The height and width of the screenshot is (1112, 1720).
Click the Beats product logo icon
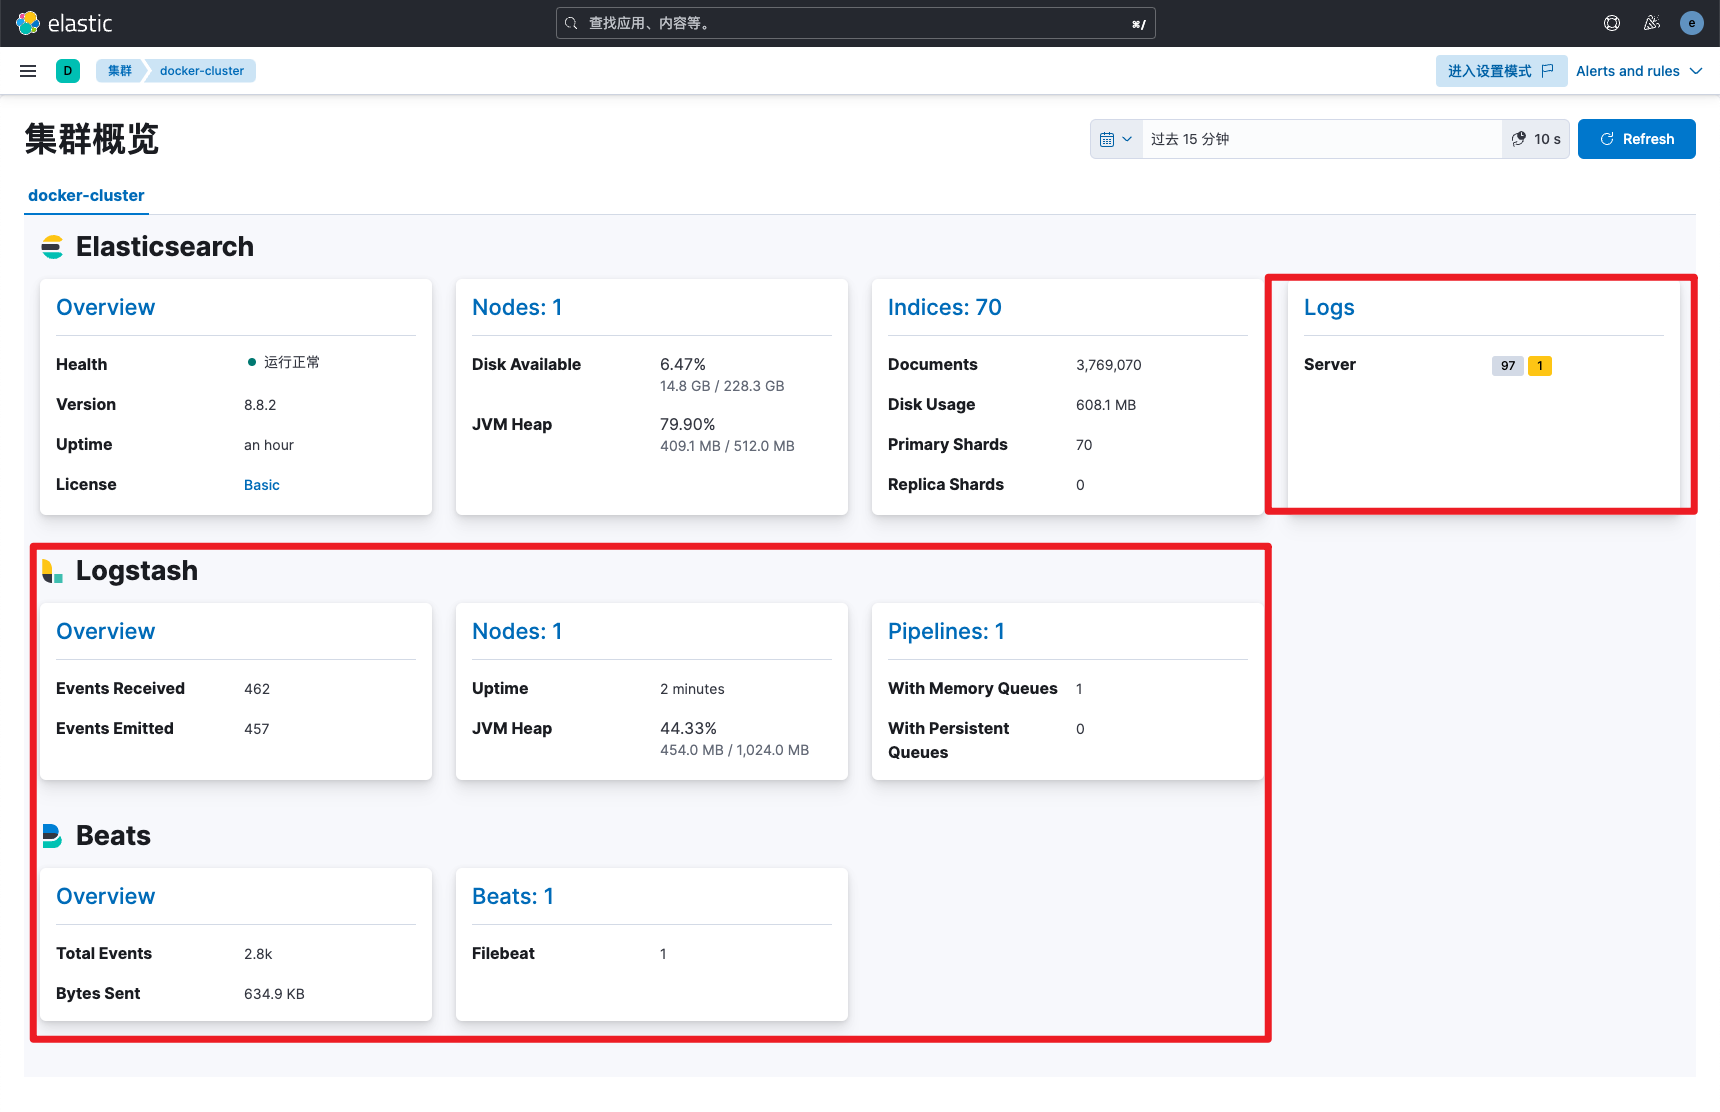click(52, 836)
